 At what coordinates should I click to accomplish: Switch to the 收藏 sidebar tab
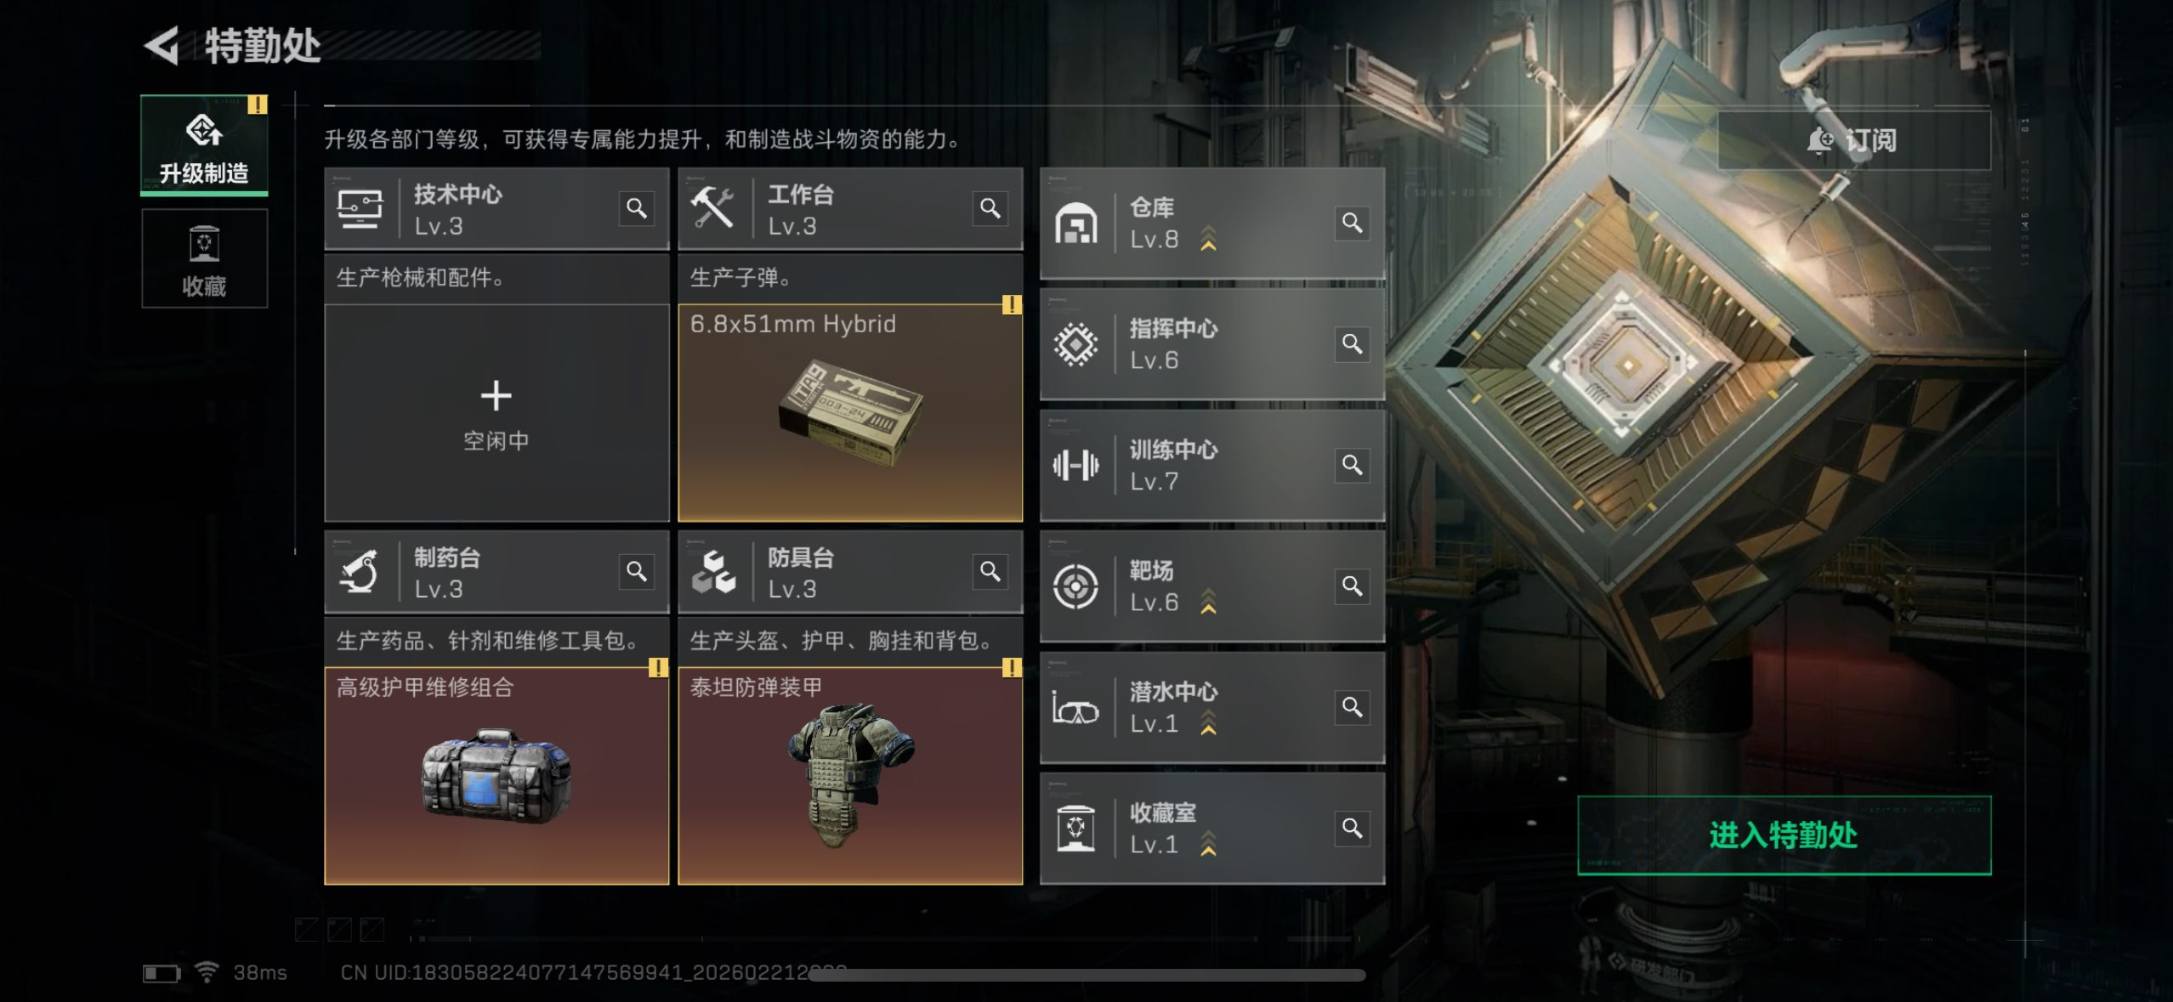coord(204,259)
